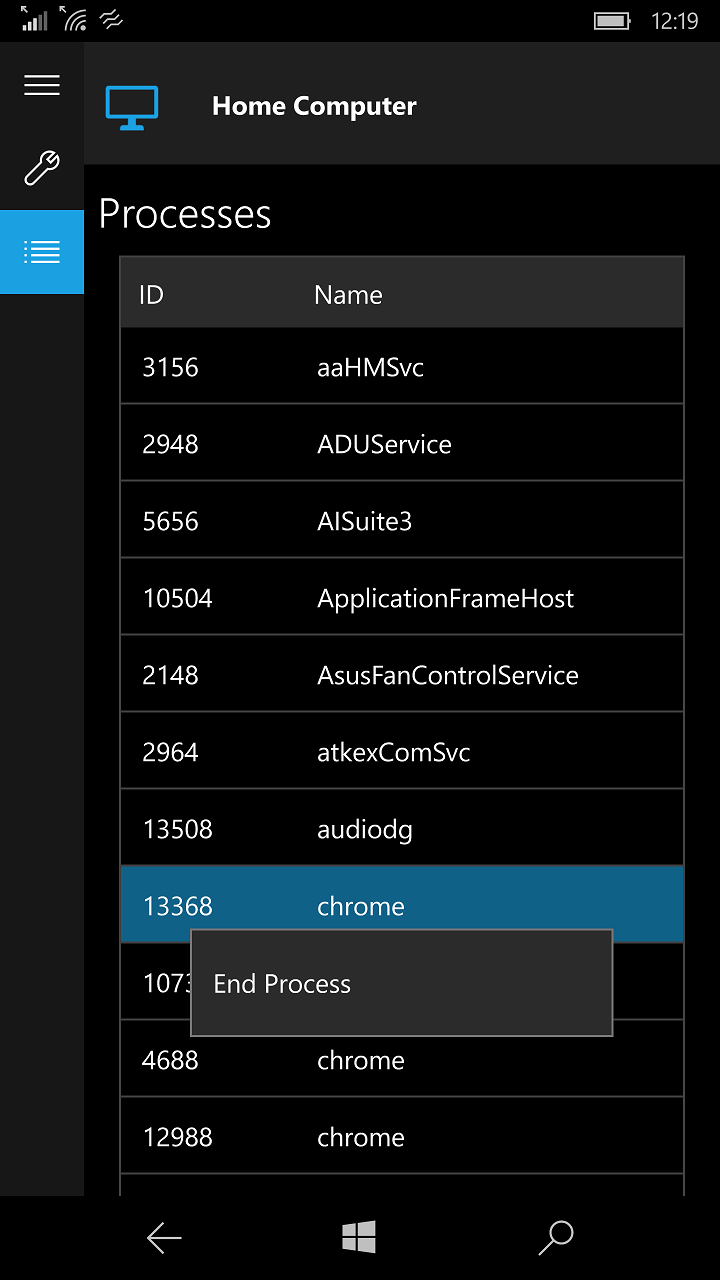Tap the Back arrow navigation button
This screenshot has height=1280, width=720.
tap(164, 1238)
